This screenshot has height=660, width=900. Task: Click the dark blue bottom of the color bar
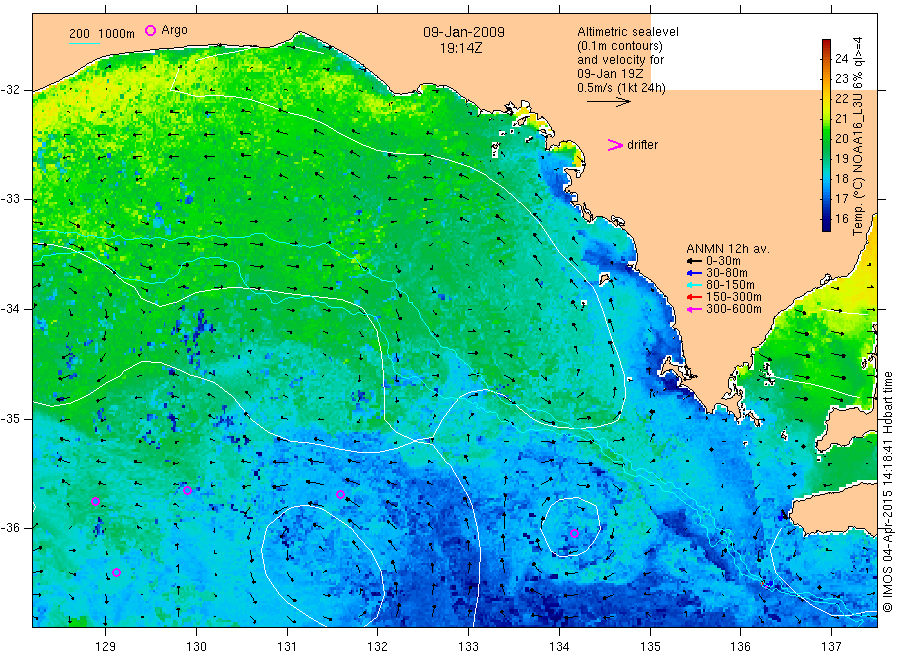(826, 227)
